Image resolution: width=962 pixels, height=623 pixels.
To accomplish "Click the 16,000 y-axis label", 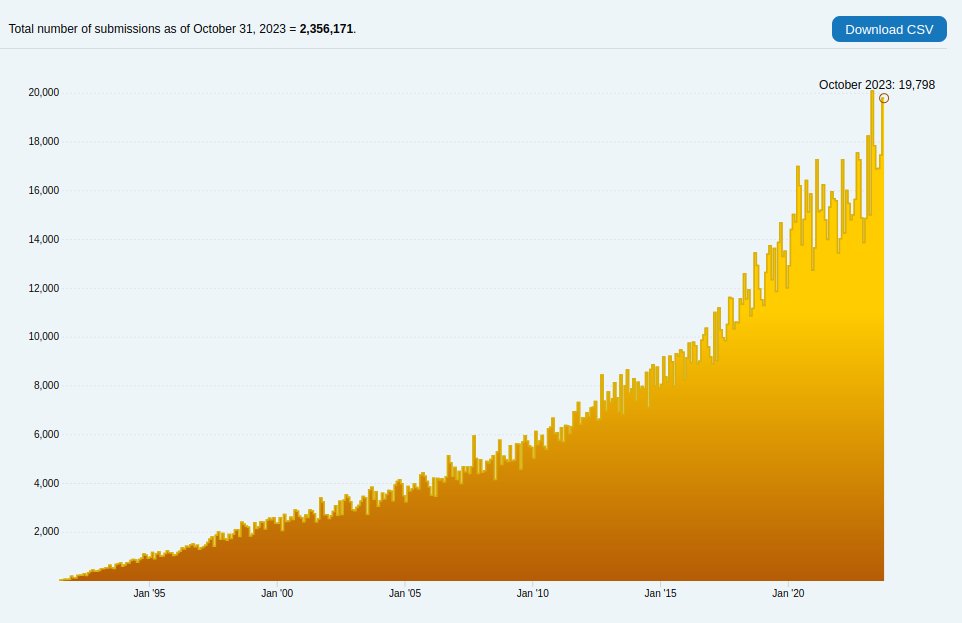I will pos(44,190).
